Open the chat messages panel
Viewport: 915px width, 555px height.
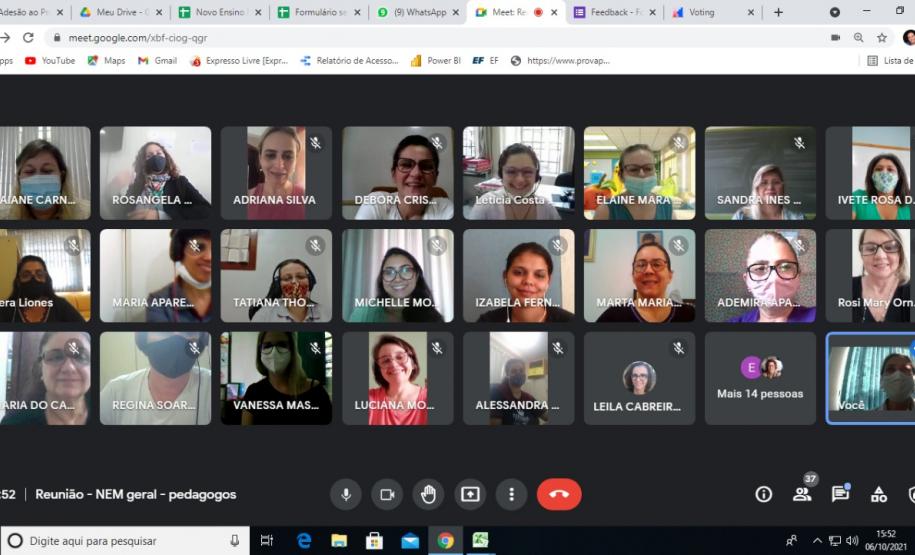pos(840,494)
